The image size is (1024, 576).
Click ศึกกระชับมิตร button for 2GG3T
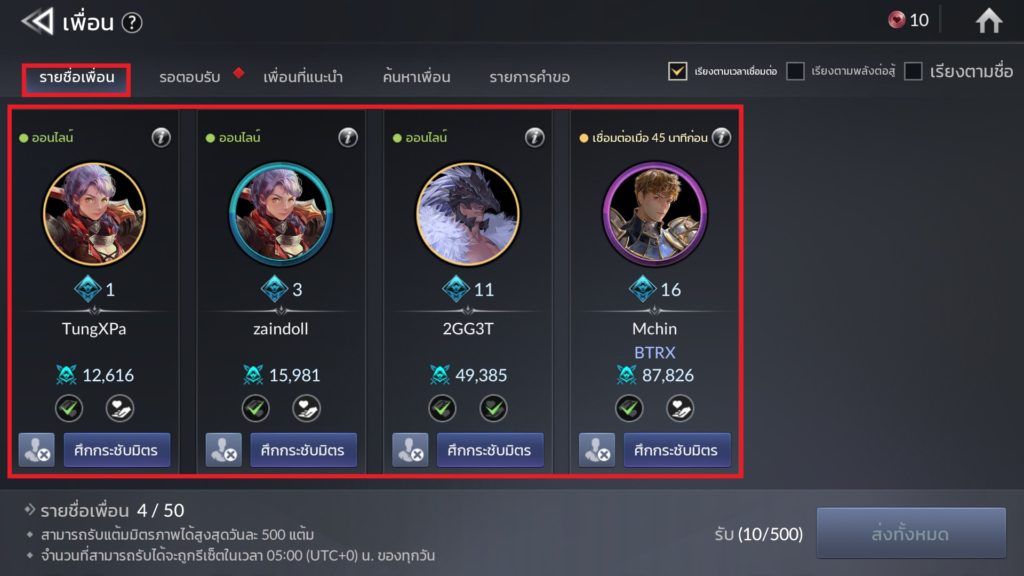[x=490, y=450]
